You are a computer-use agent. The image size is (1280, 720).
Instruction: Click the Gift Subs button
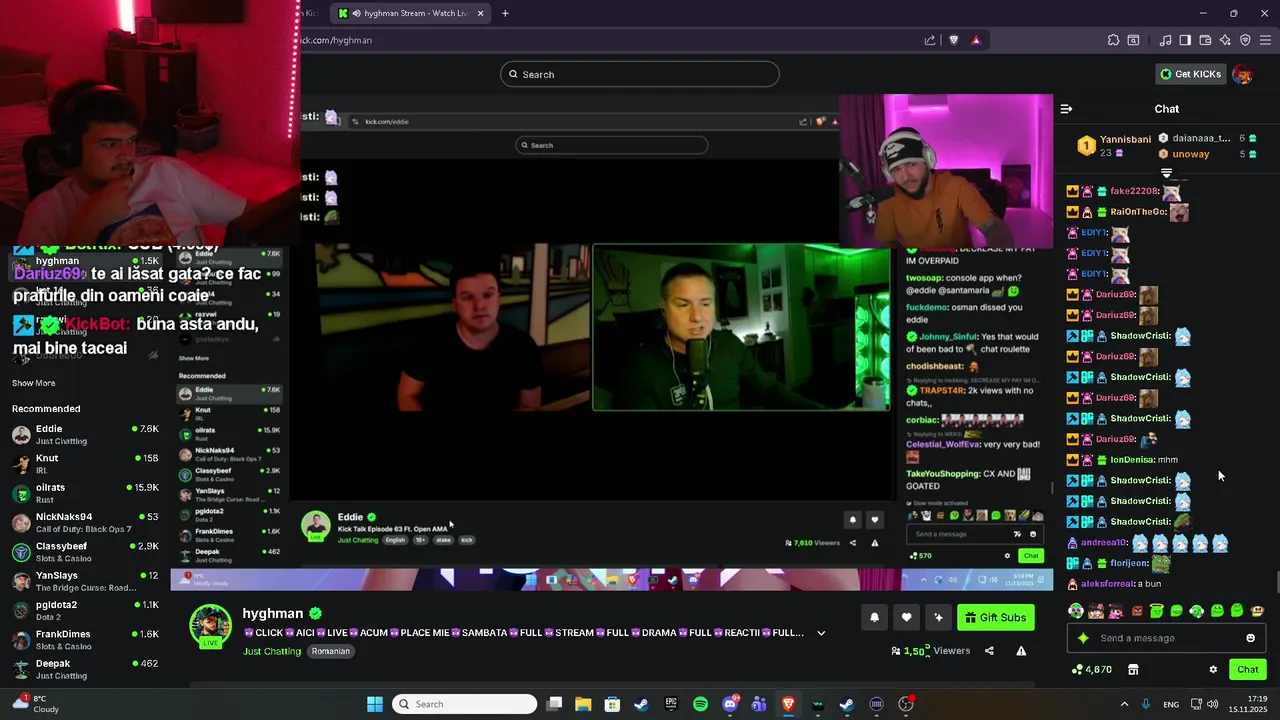(996, 618)
